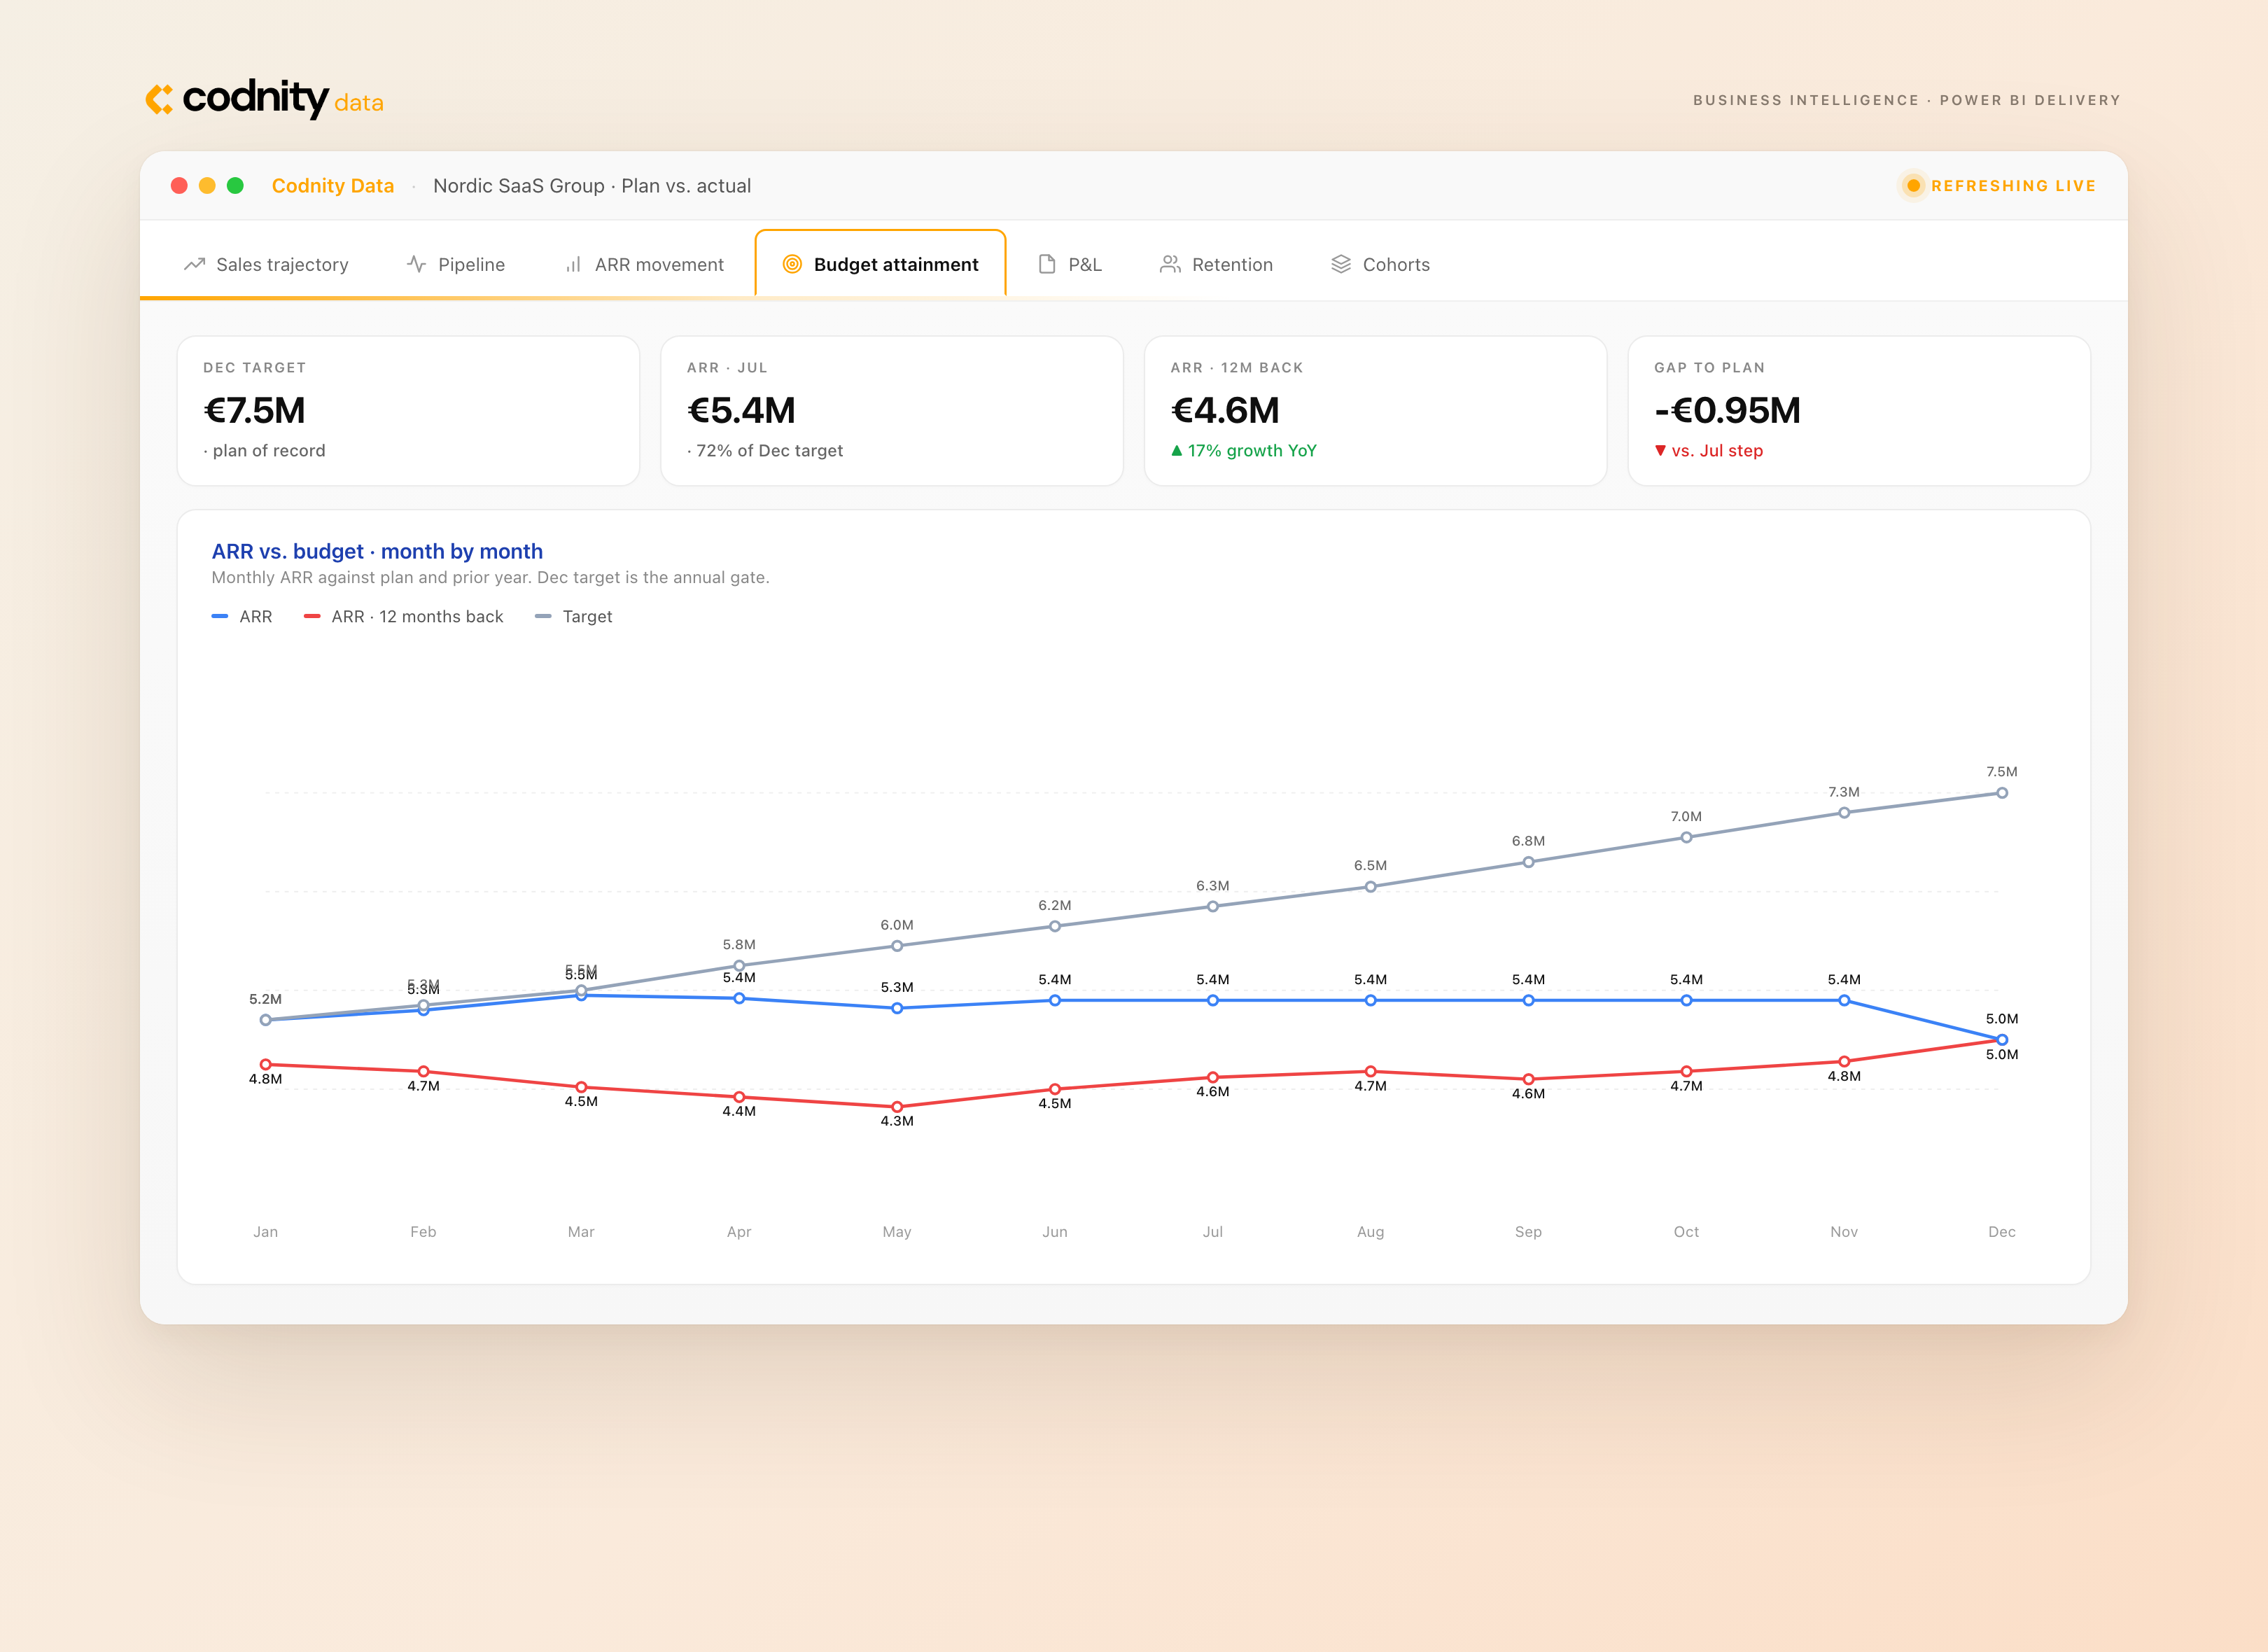Click the green maximize window dot
Viewport: 2268px width, 1652px height.
click(x=235, y=186)
